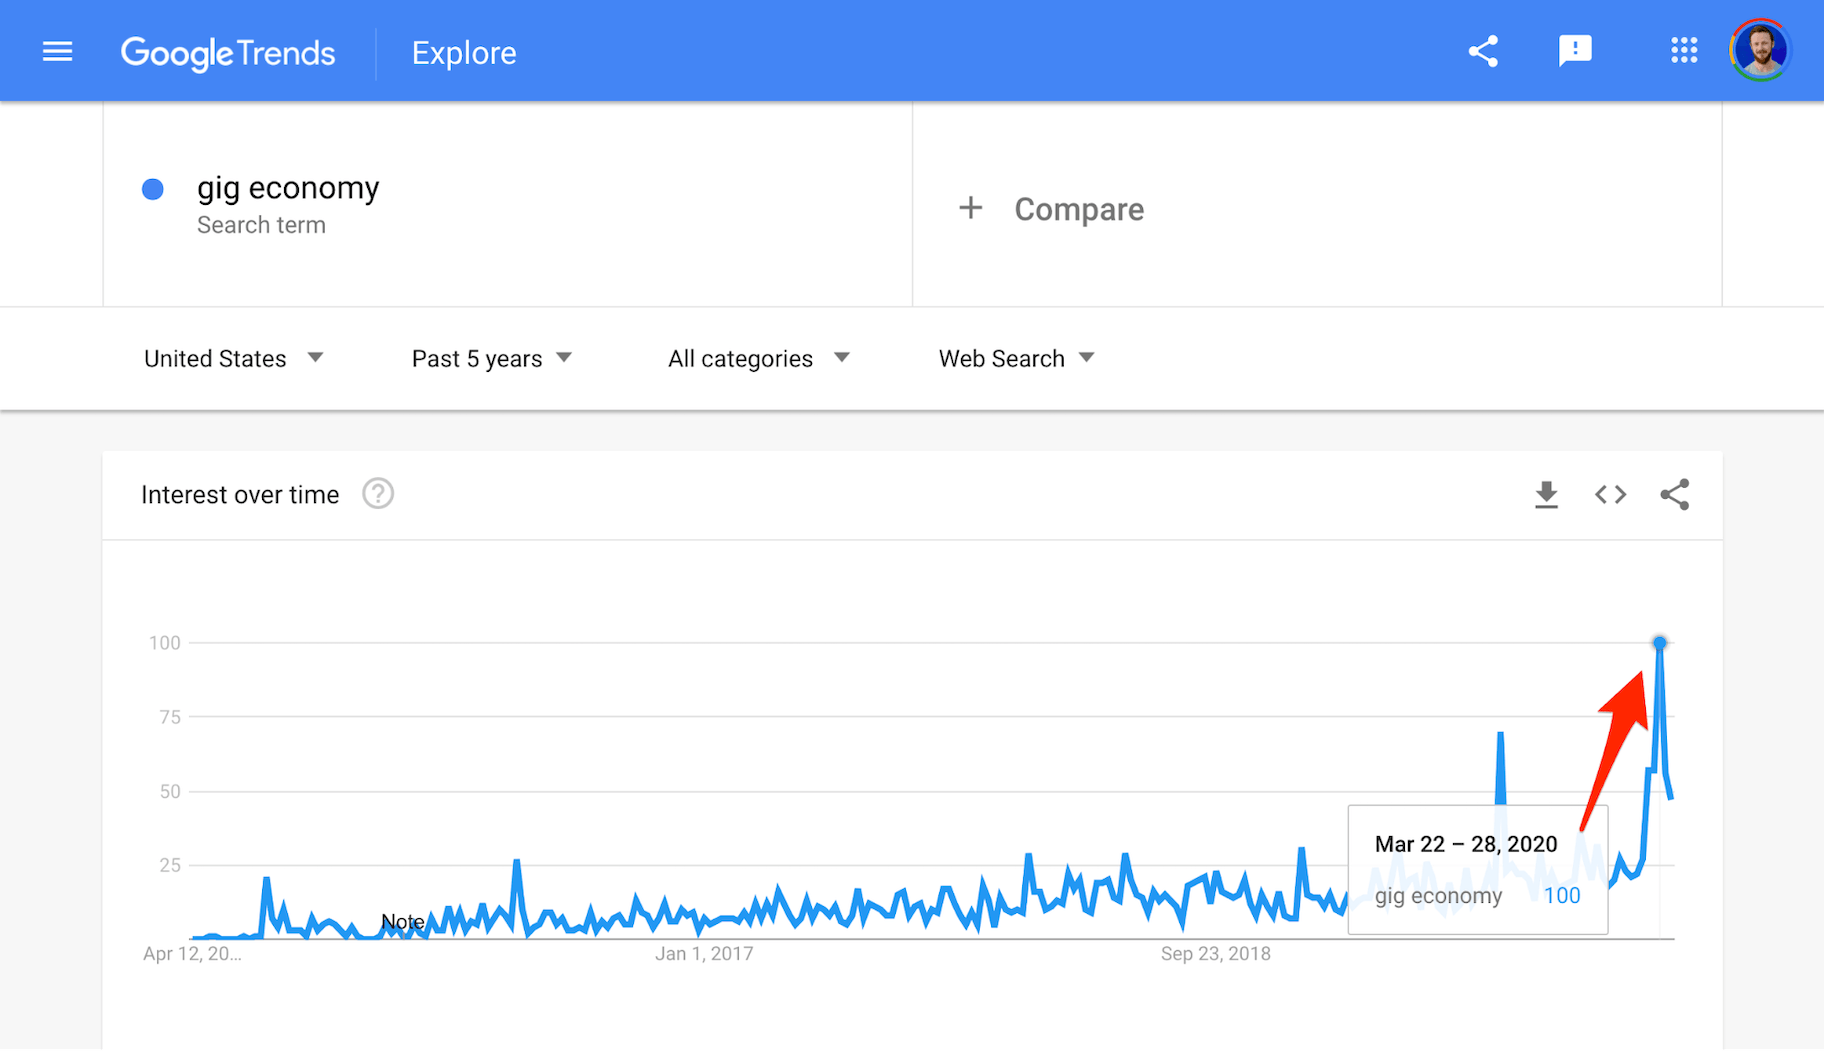Screen dimensions: 1824x1051
Task: Open the hamburger main menu
Action: tap(58, 52)
